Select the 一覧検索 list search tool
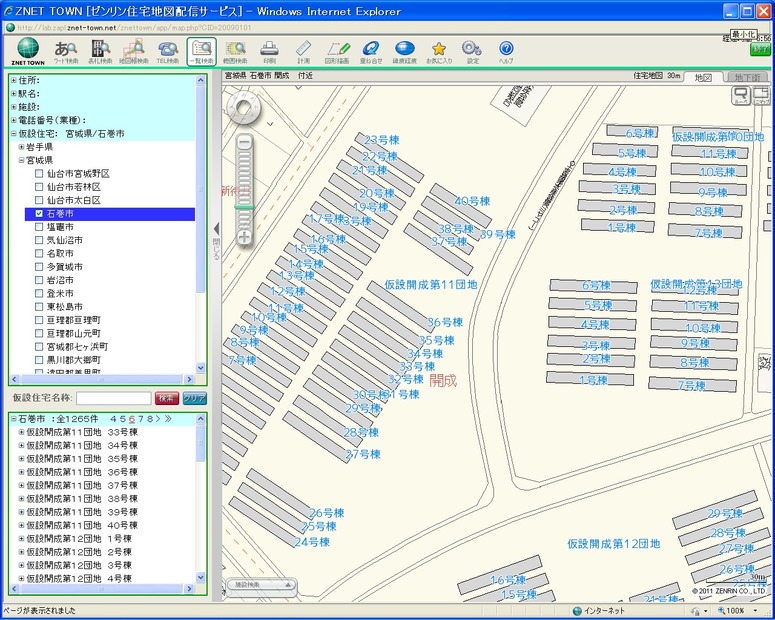 click(x=202, y=51)
